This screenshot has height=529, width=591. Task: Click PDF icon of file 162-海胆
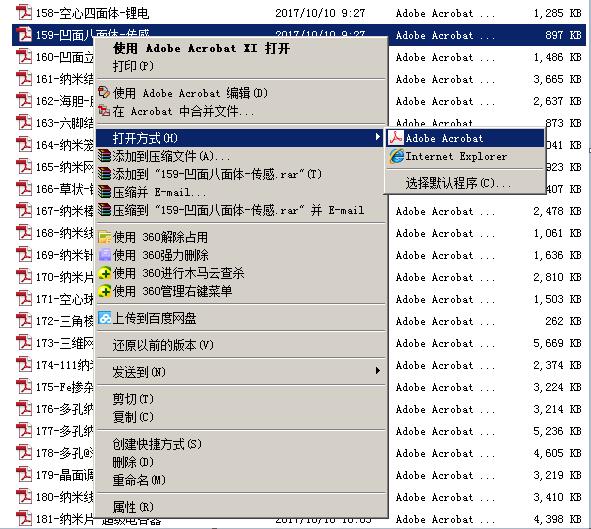click(x=24, y=101)
